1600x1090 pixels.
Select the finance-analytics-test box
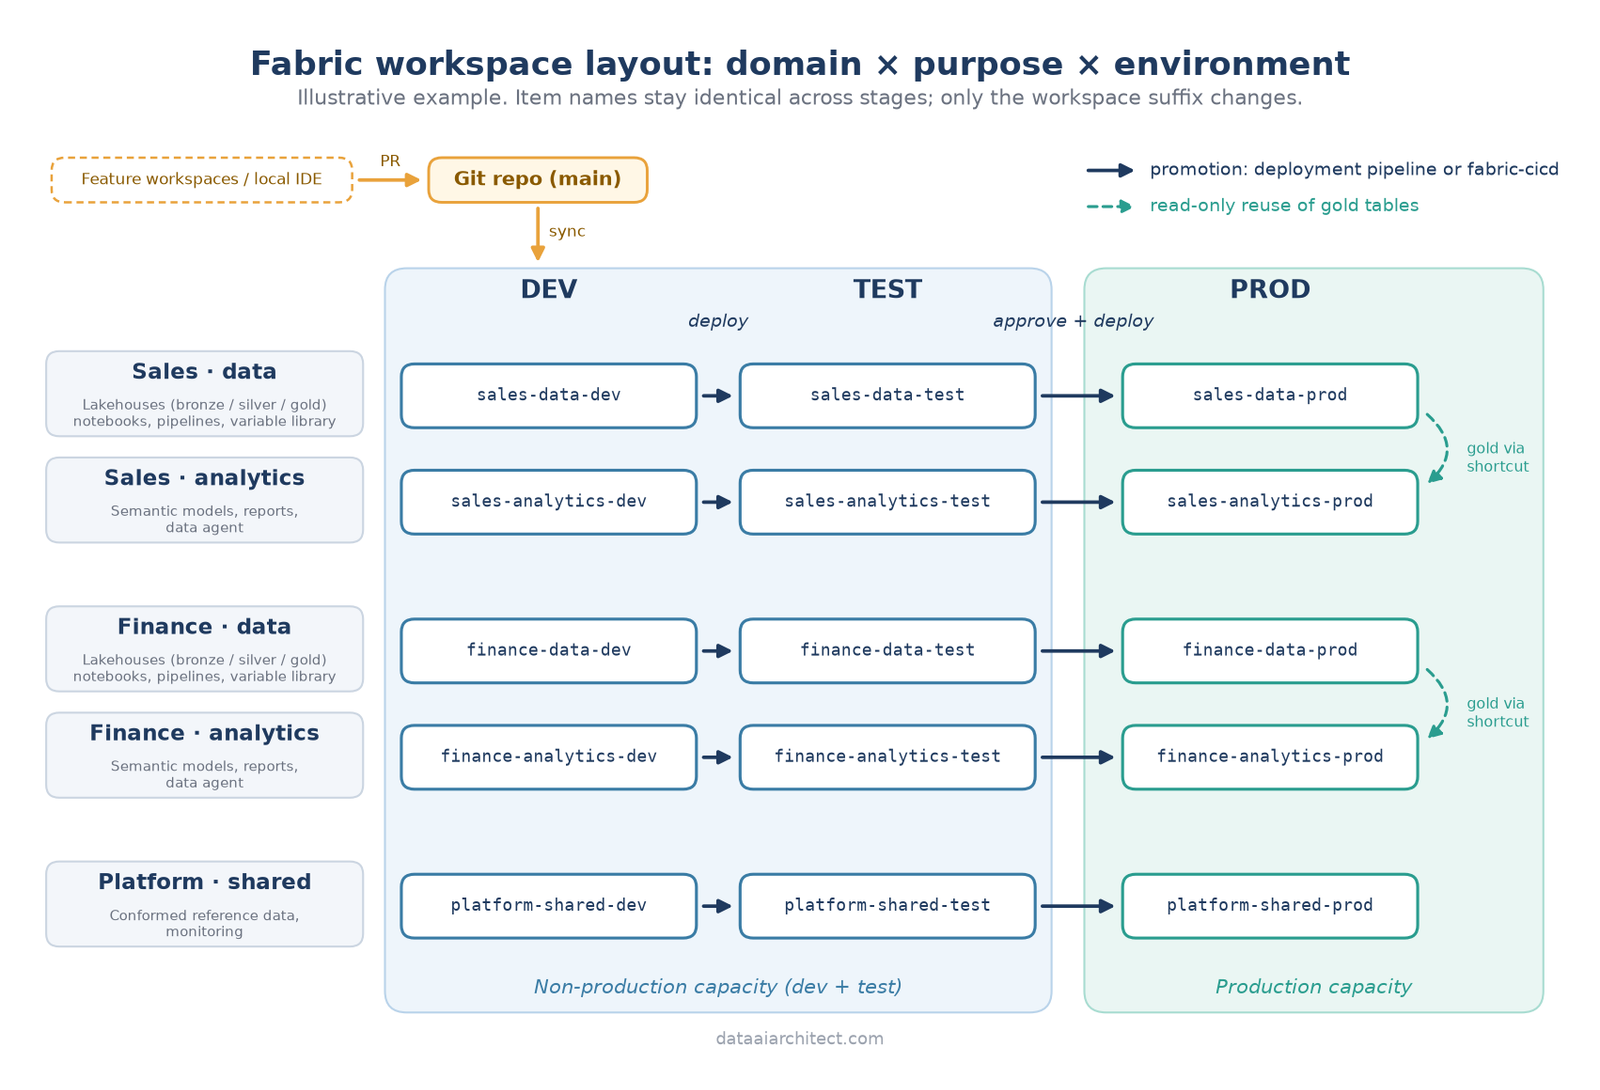[888, 757]
